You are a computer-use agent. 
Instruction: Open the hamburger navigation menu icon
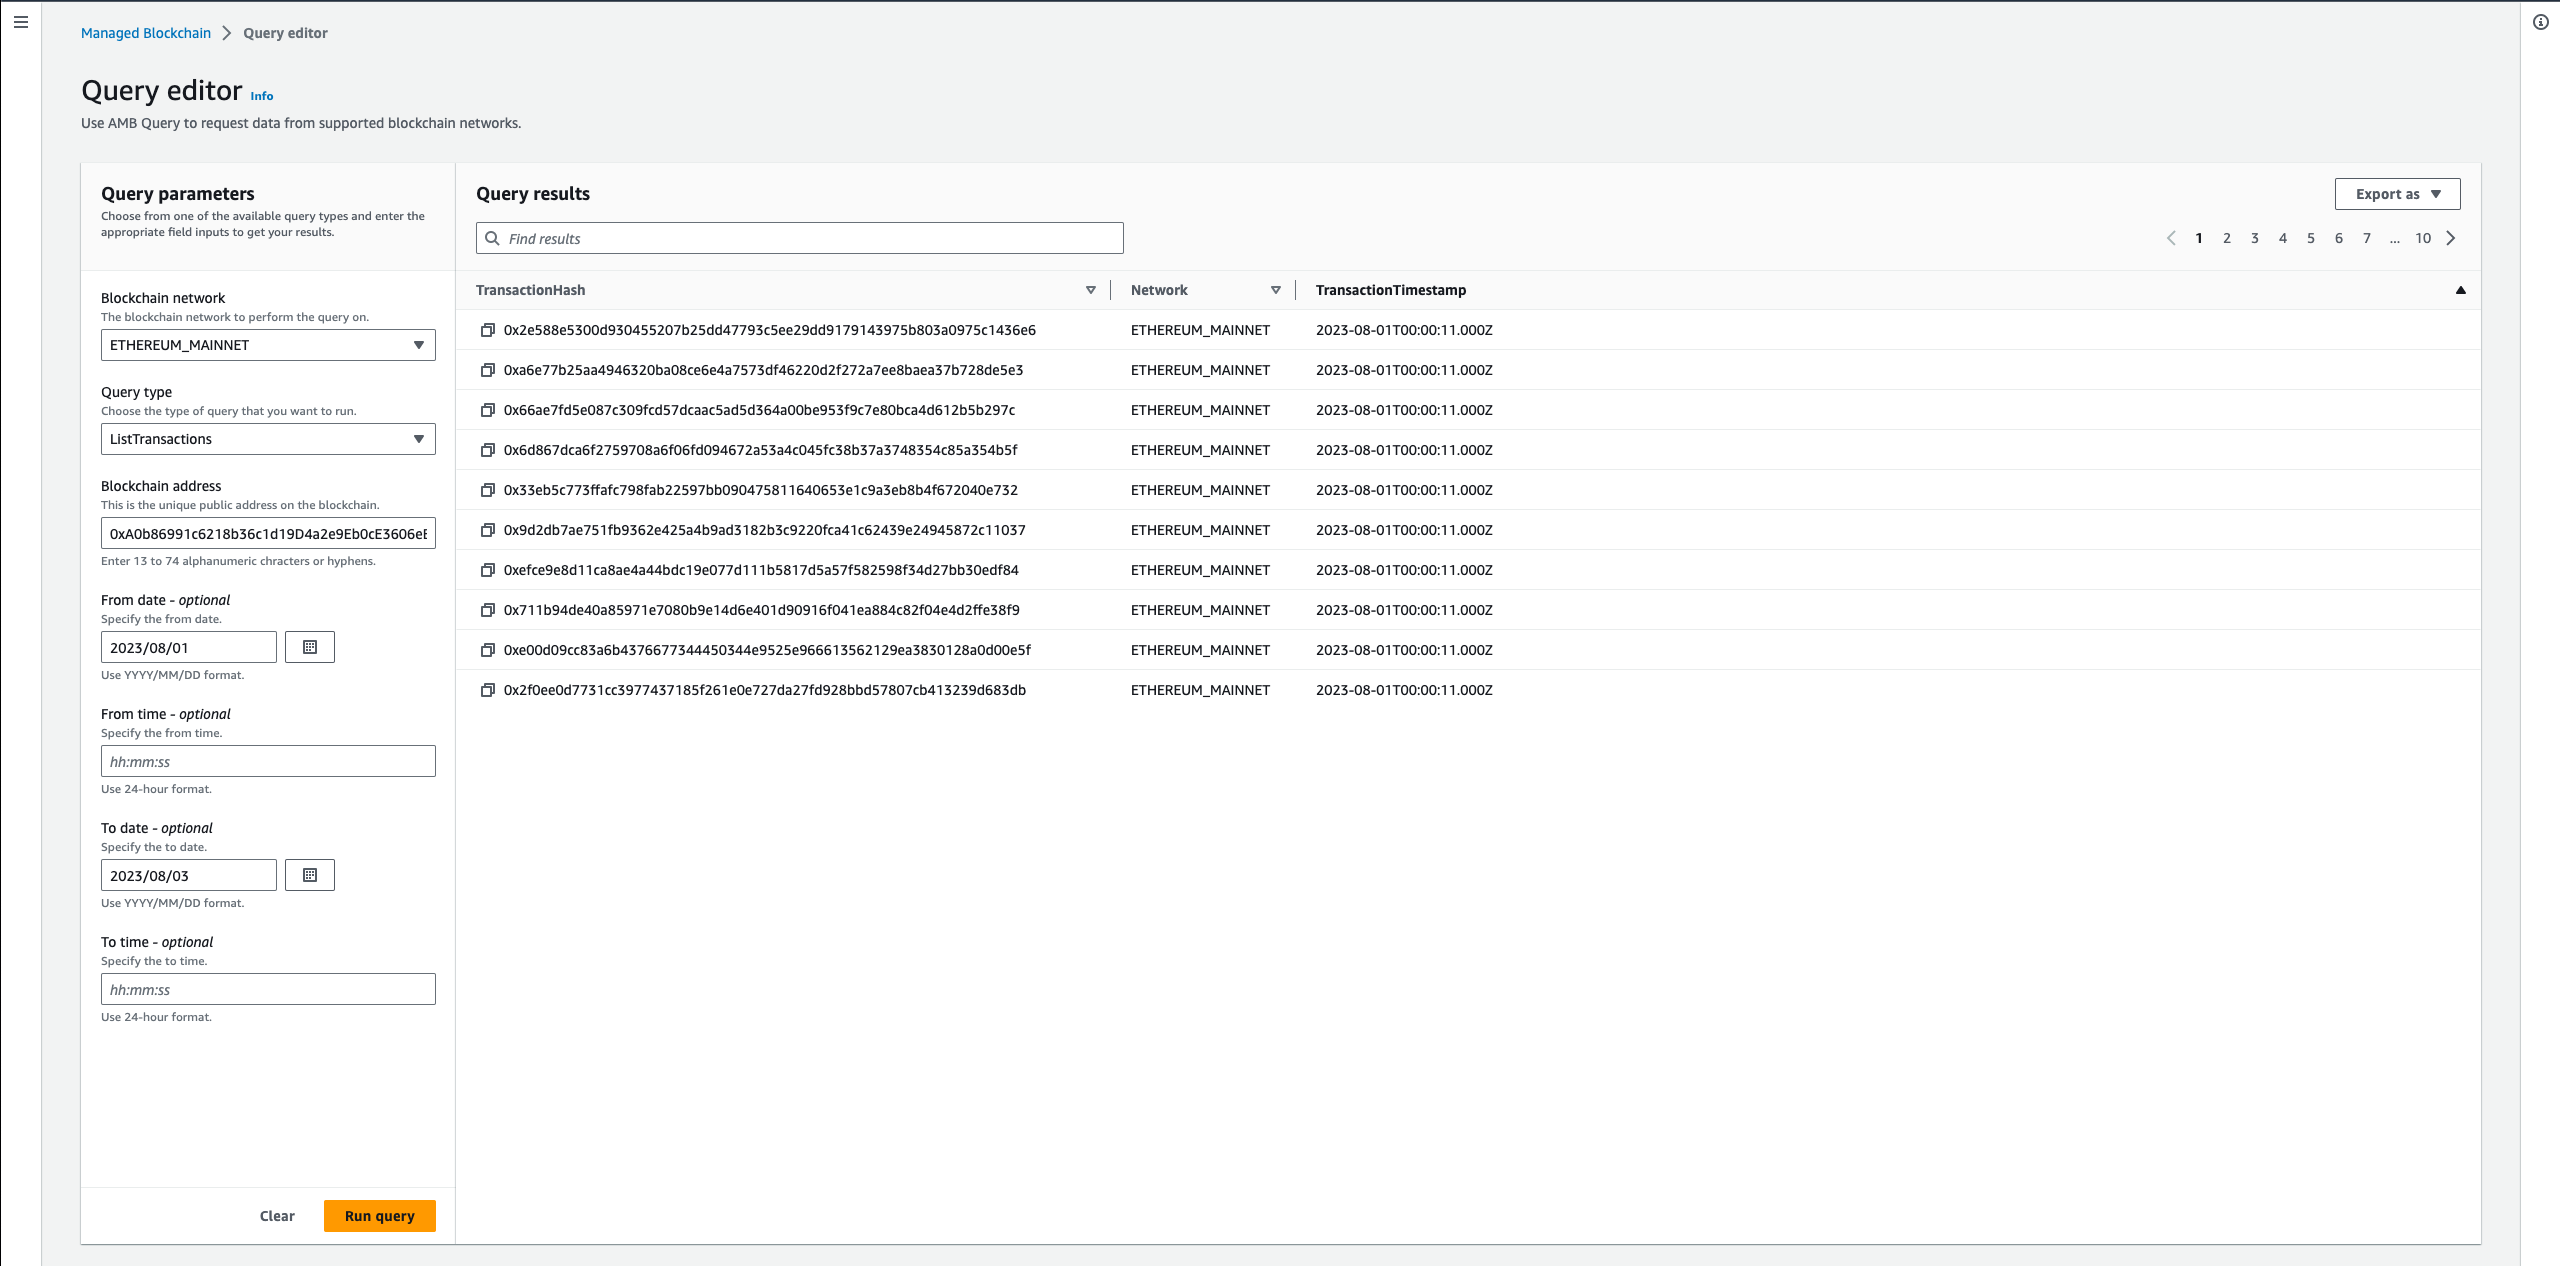[x=21, y=22]
